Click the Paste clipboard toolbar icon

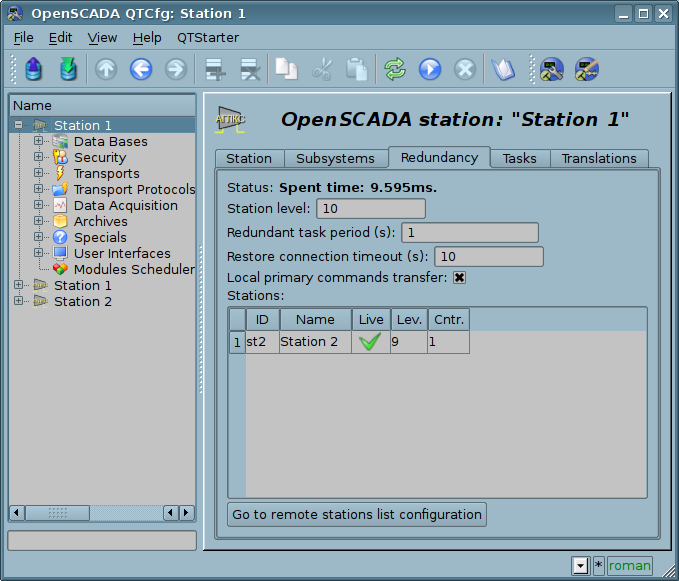pyautogui.click(x=357, y=69)
